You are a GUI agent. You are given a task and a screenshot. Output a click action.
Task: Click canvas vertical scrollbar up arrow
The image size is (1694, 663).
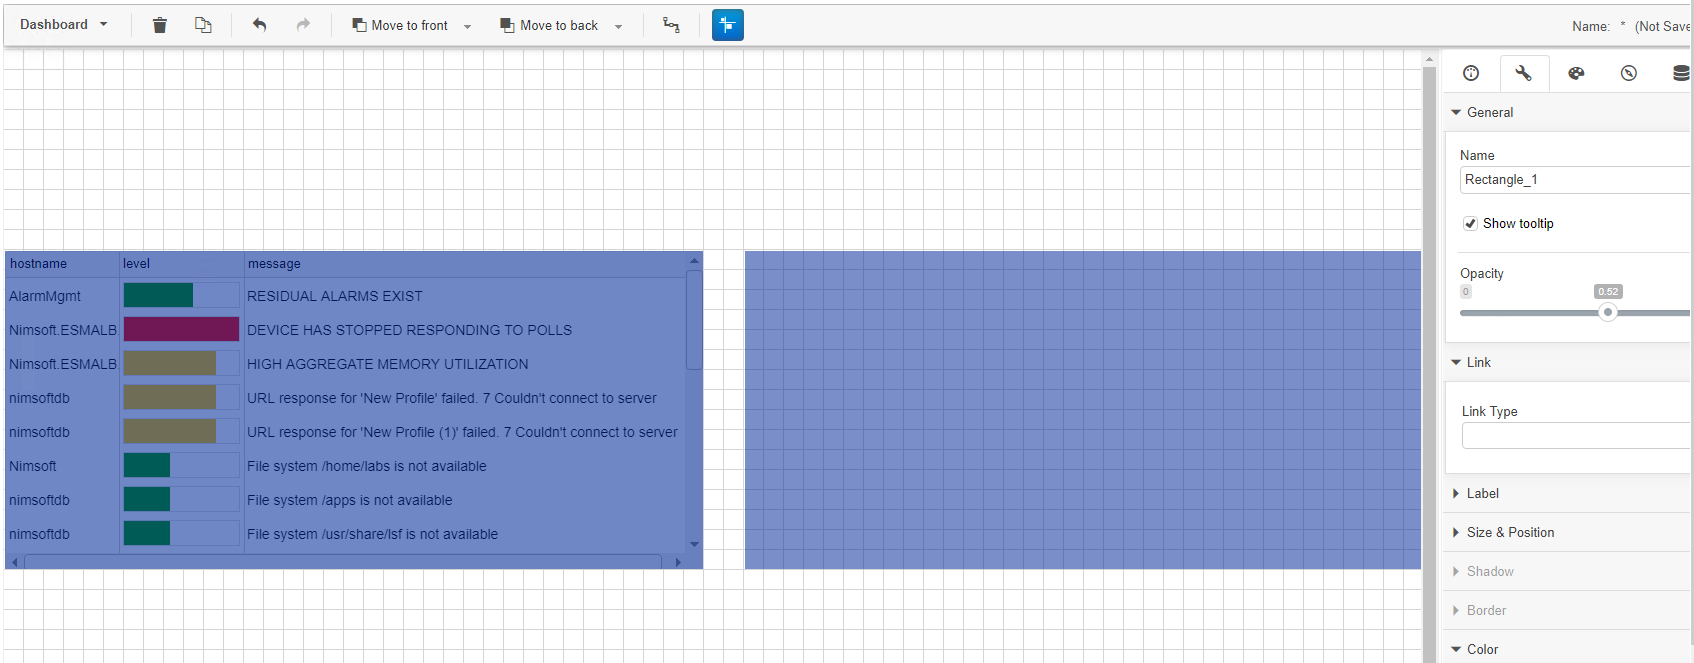(1429, 60)
